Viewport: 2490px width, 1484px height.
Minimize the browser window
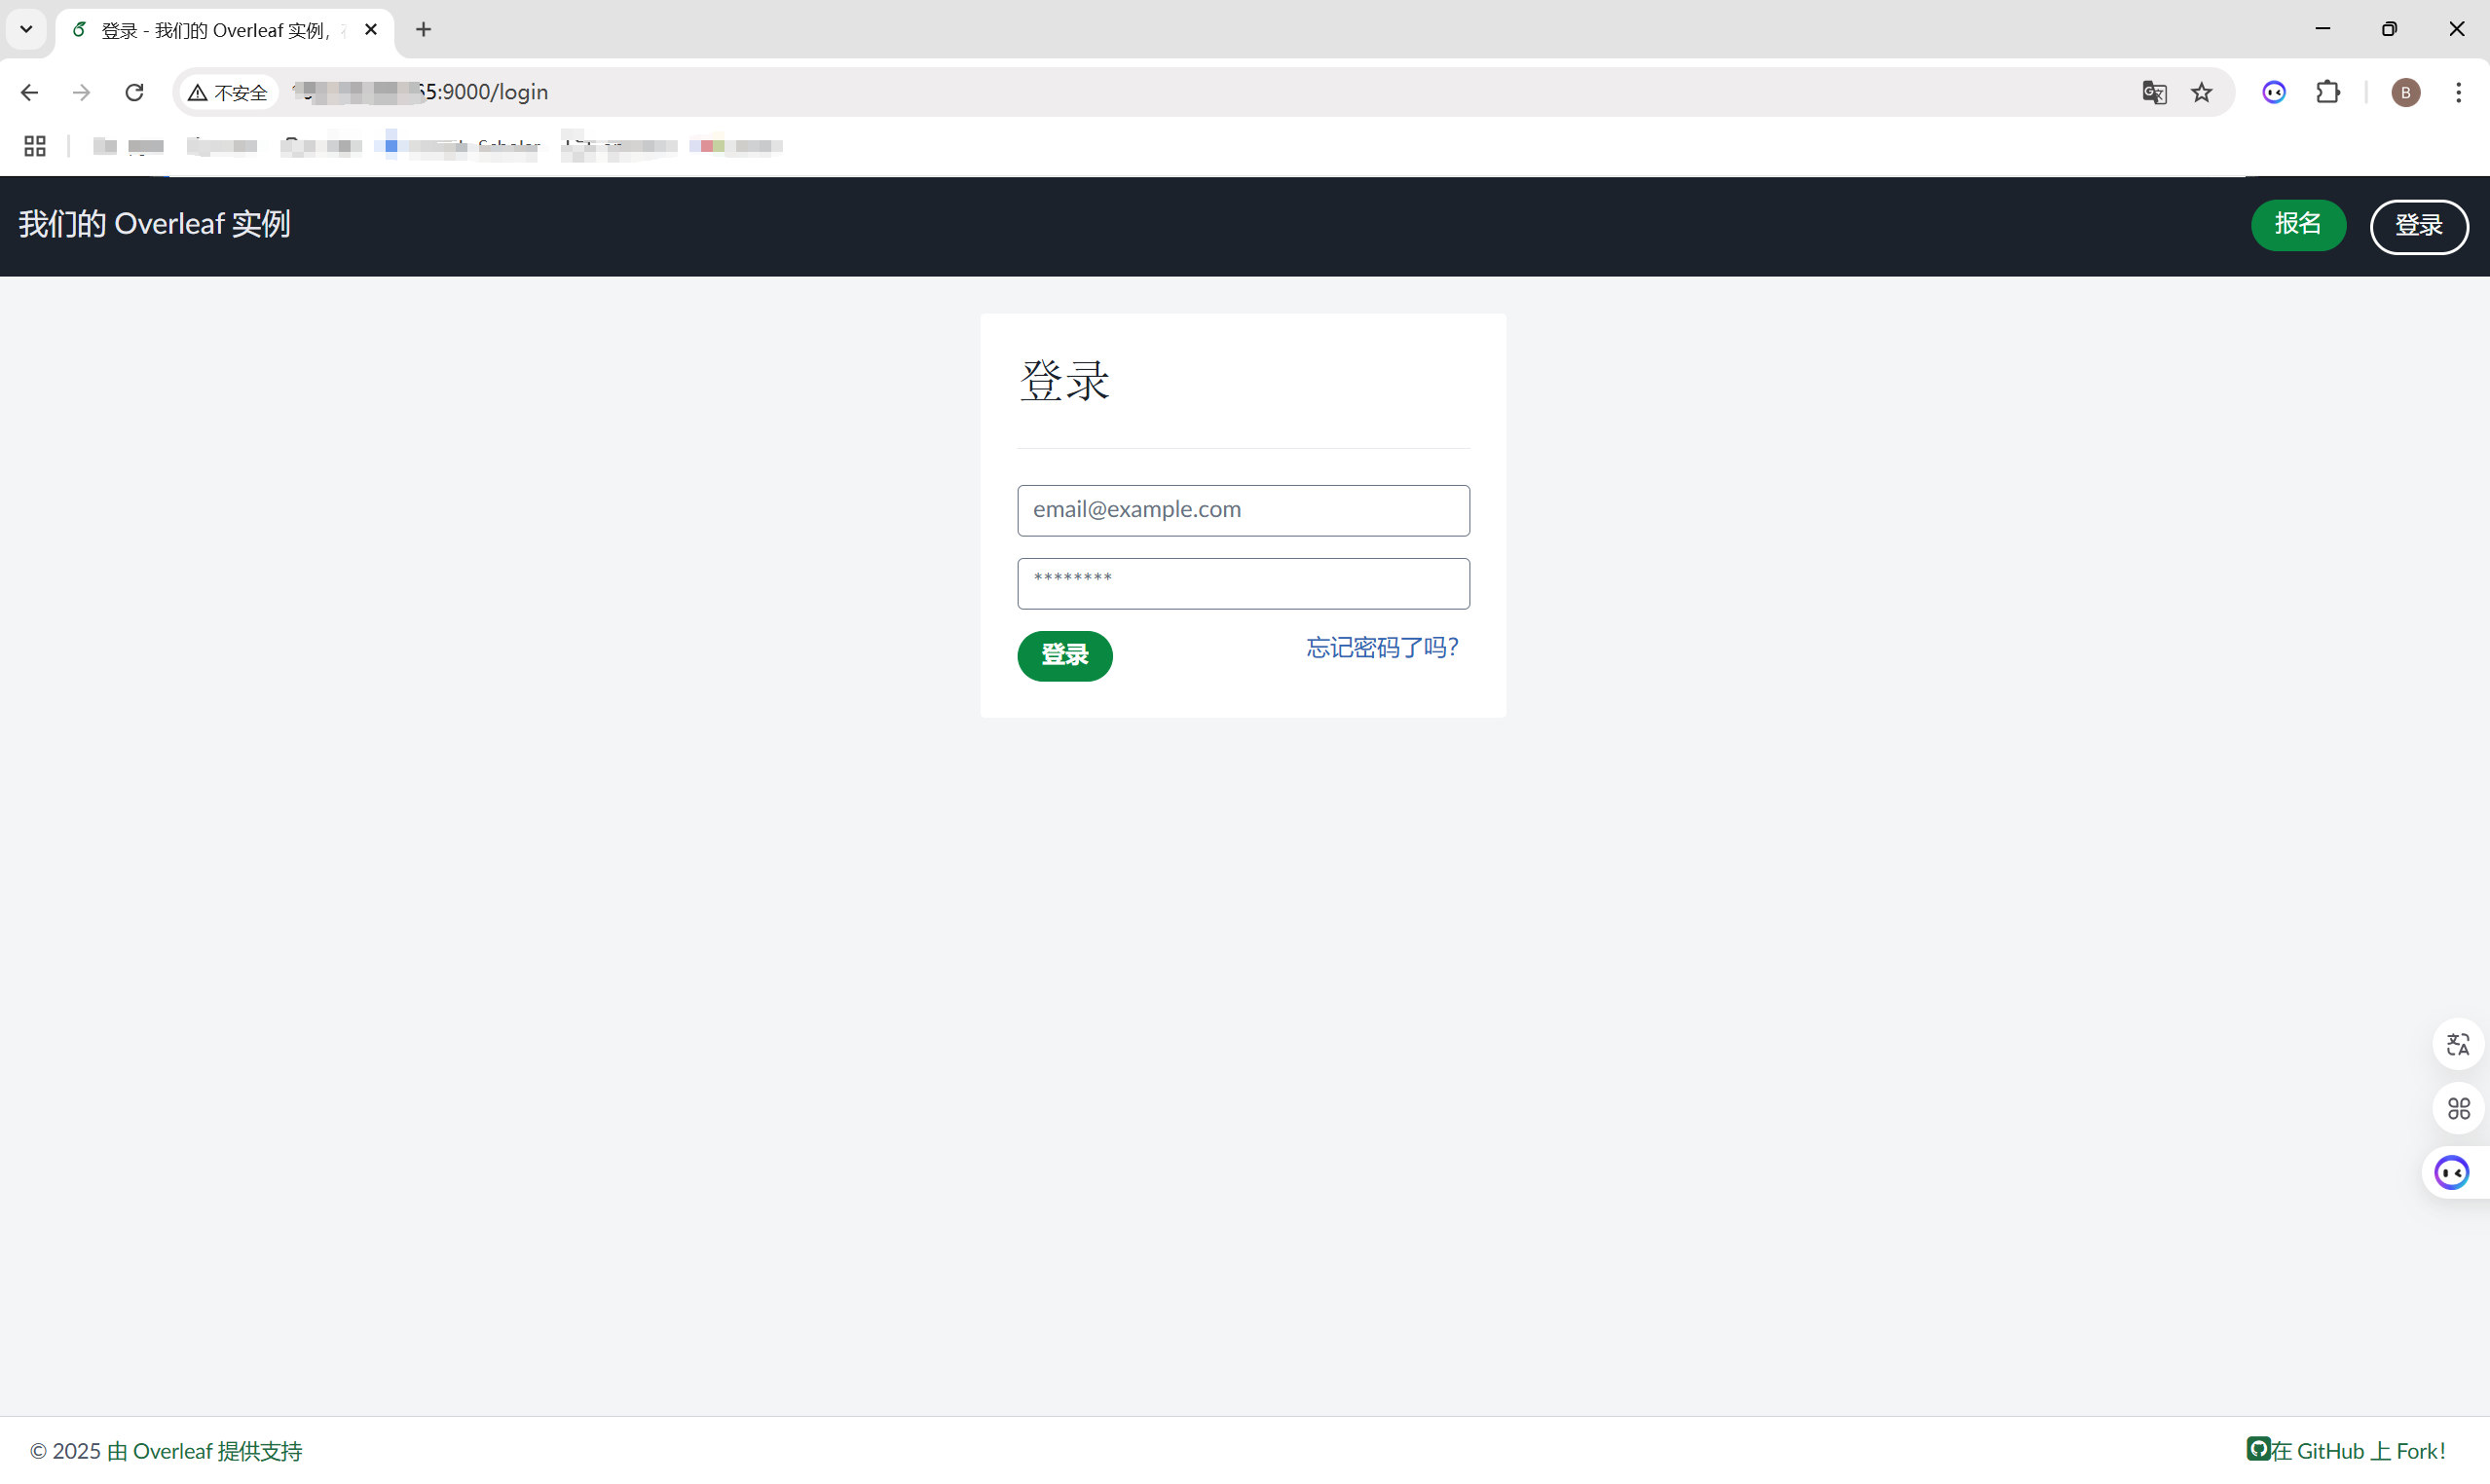click(2322, 29)
